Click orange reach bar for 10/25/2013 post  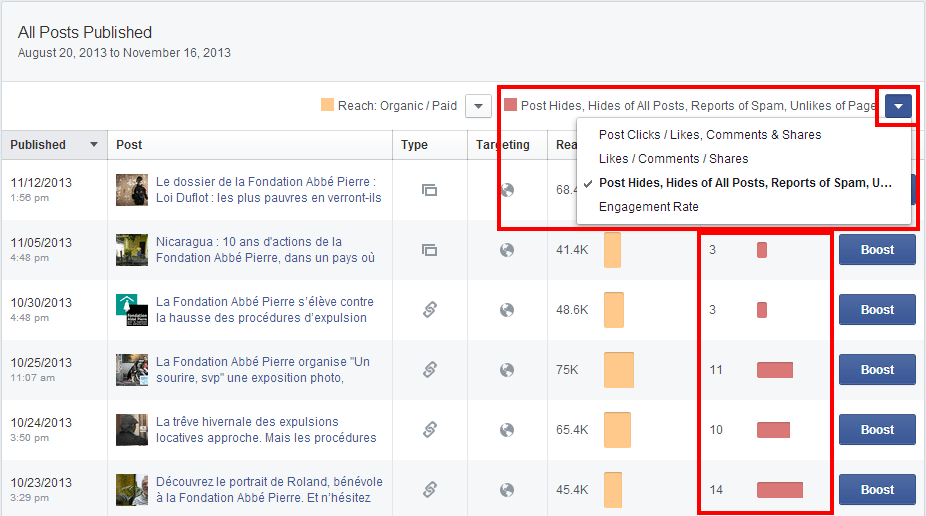pyautogui.click(x=619, y=370)
